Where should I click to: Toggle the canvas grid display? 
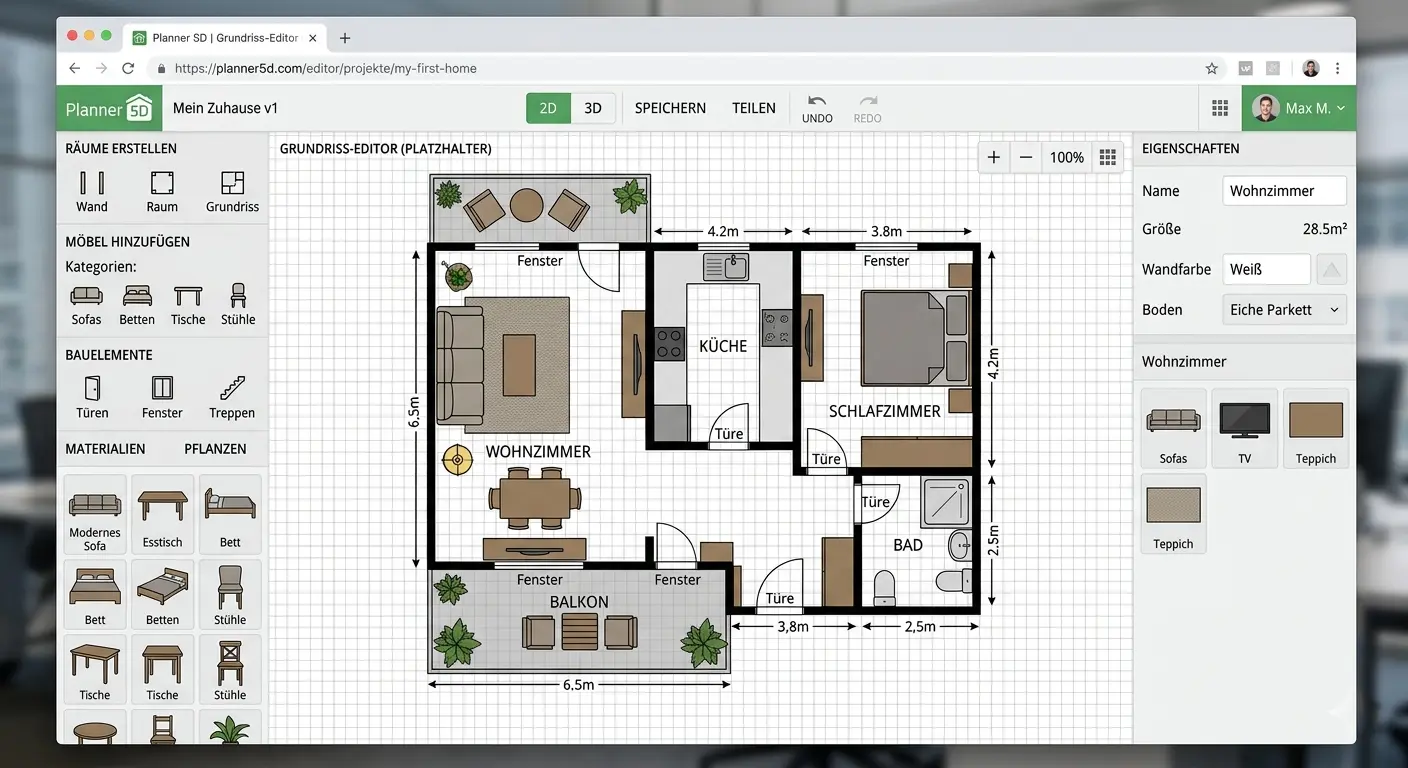1107,157
